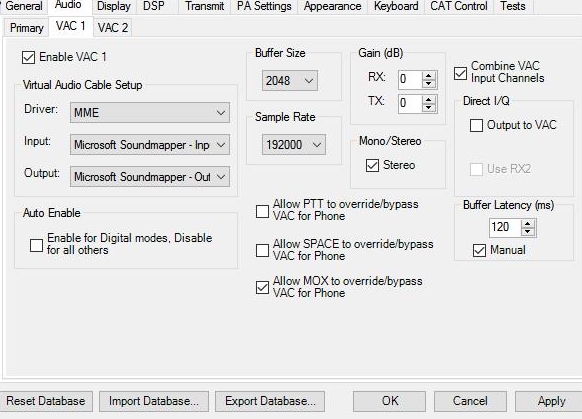Open the Driver dropdown showing MME
Image resolution: width=582 pixels, height=419 pixels.
click(150, 112)
